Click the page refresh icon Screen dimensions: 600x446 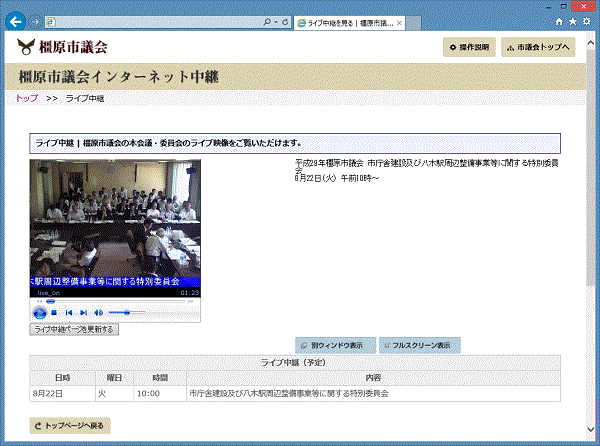click(285, 22)
